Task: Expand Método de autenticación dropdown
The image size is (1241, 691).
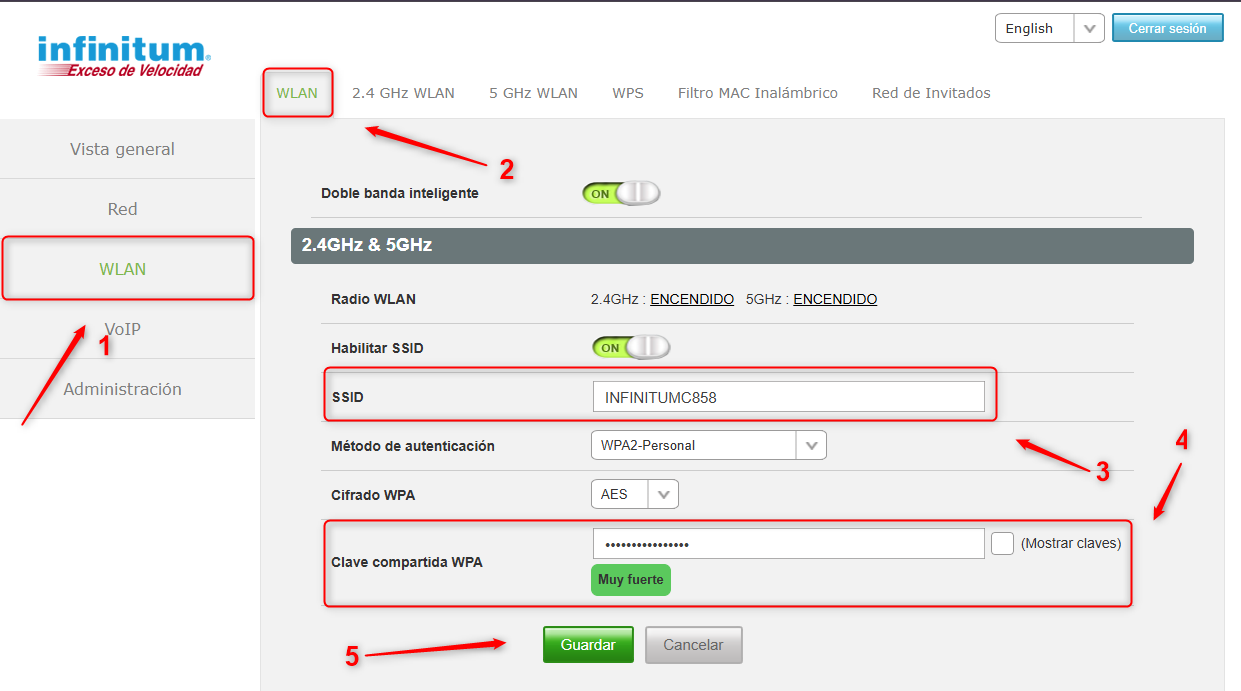Action: click(x=709, y=445)
